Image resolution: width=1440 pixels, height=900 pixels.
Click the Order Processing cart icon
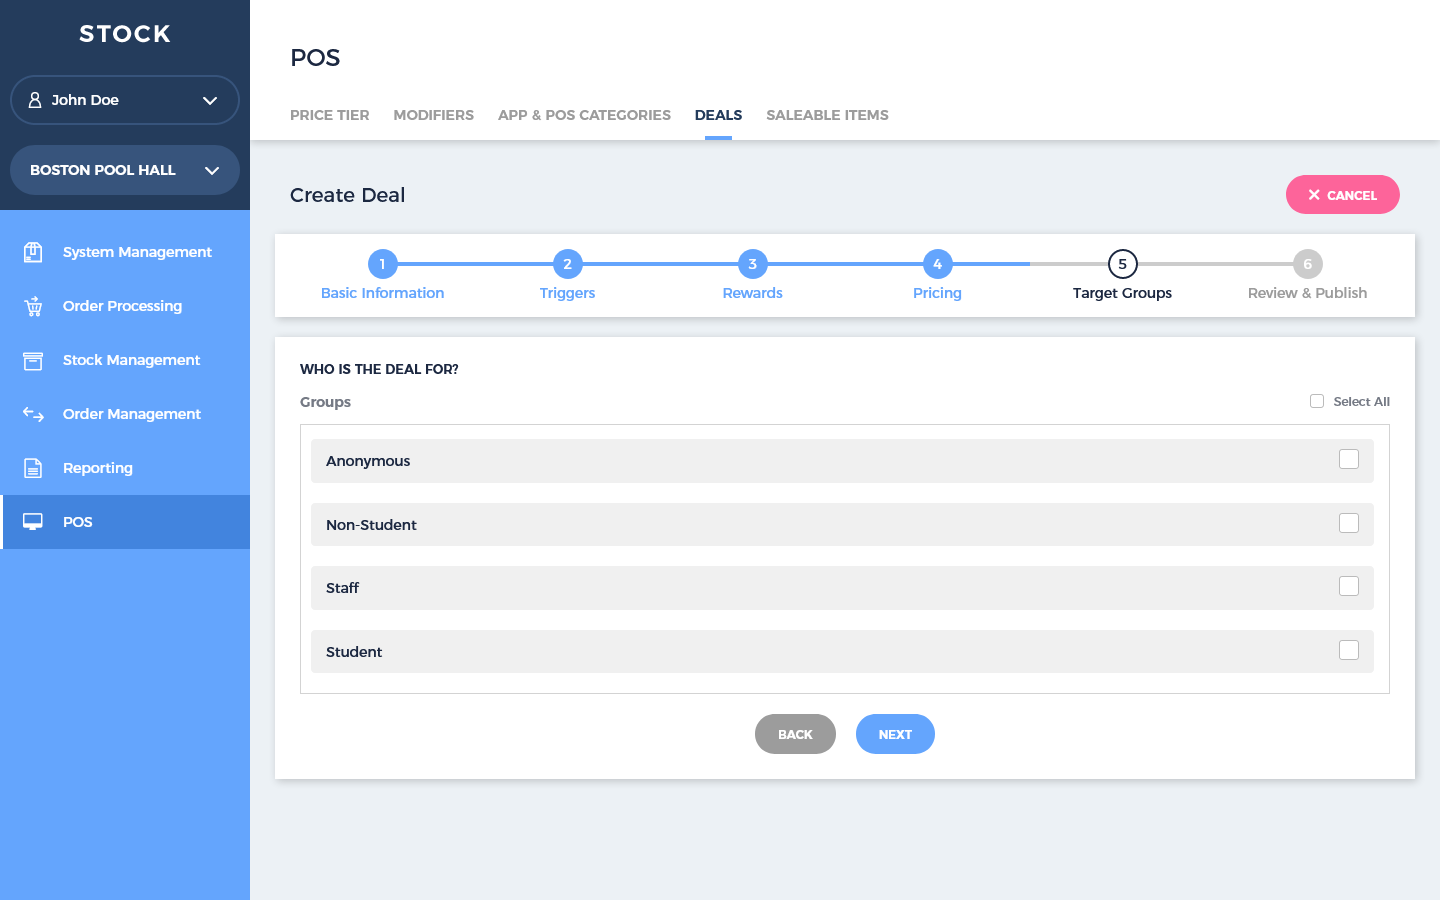coord(33,306)
